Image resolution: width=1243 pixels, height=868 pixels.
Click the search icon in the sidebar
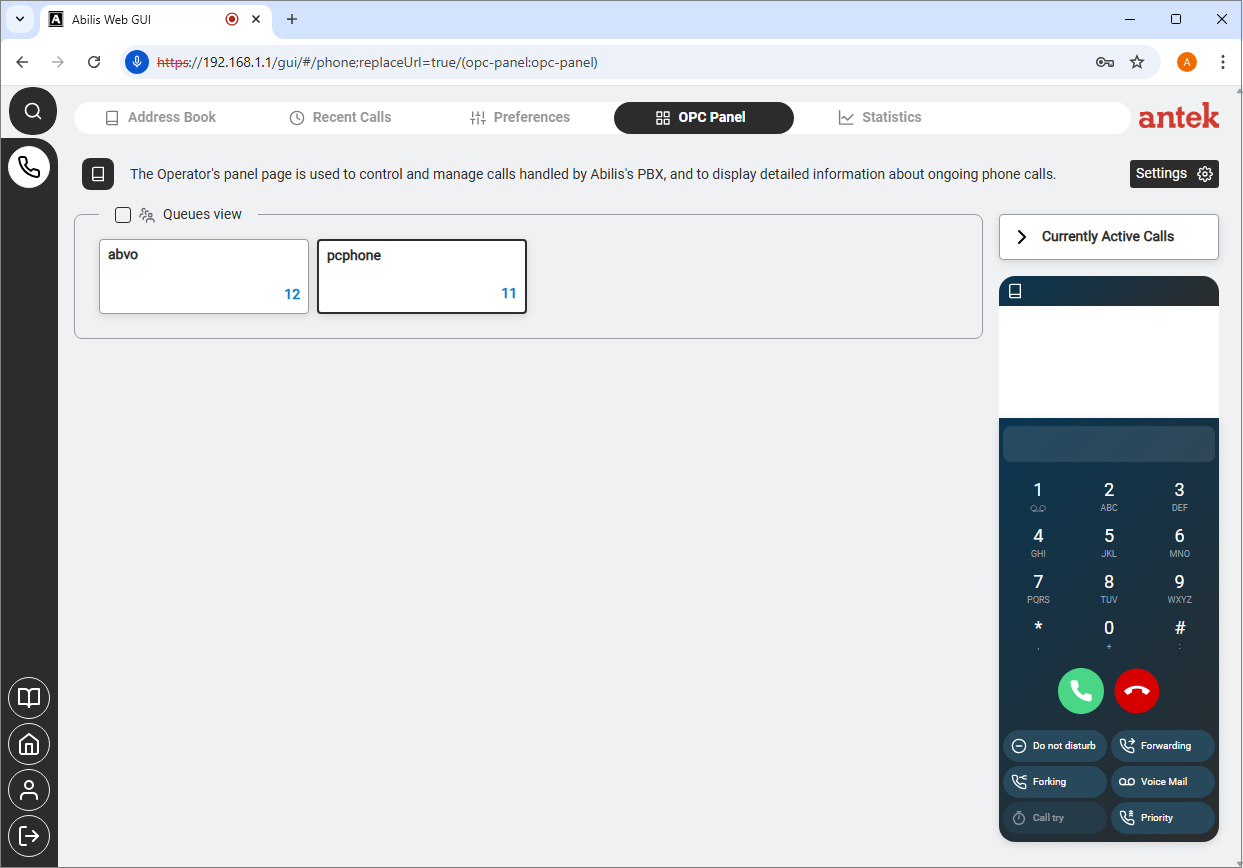coord(32,111)
